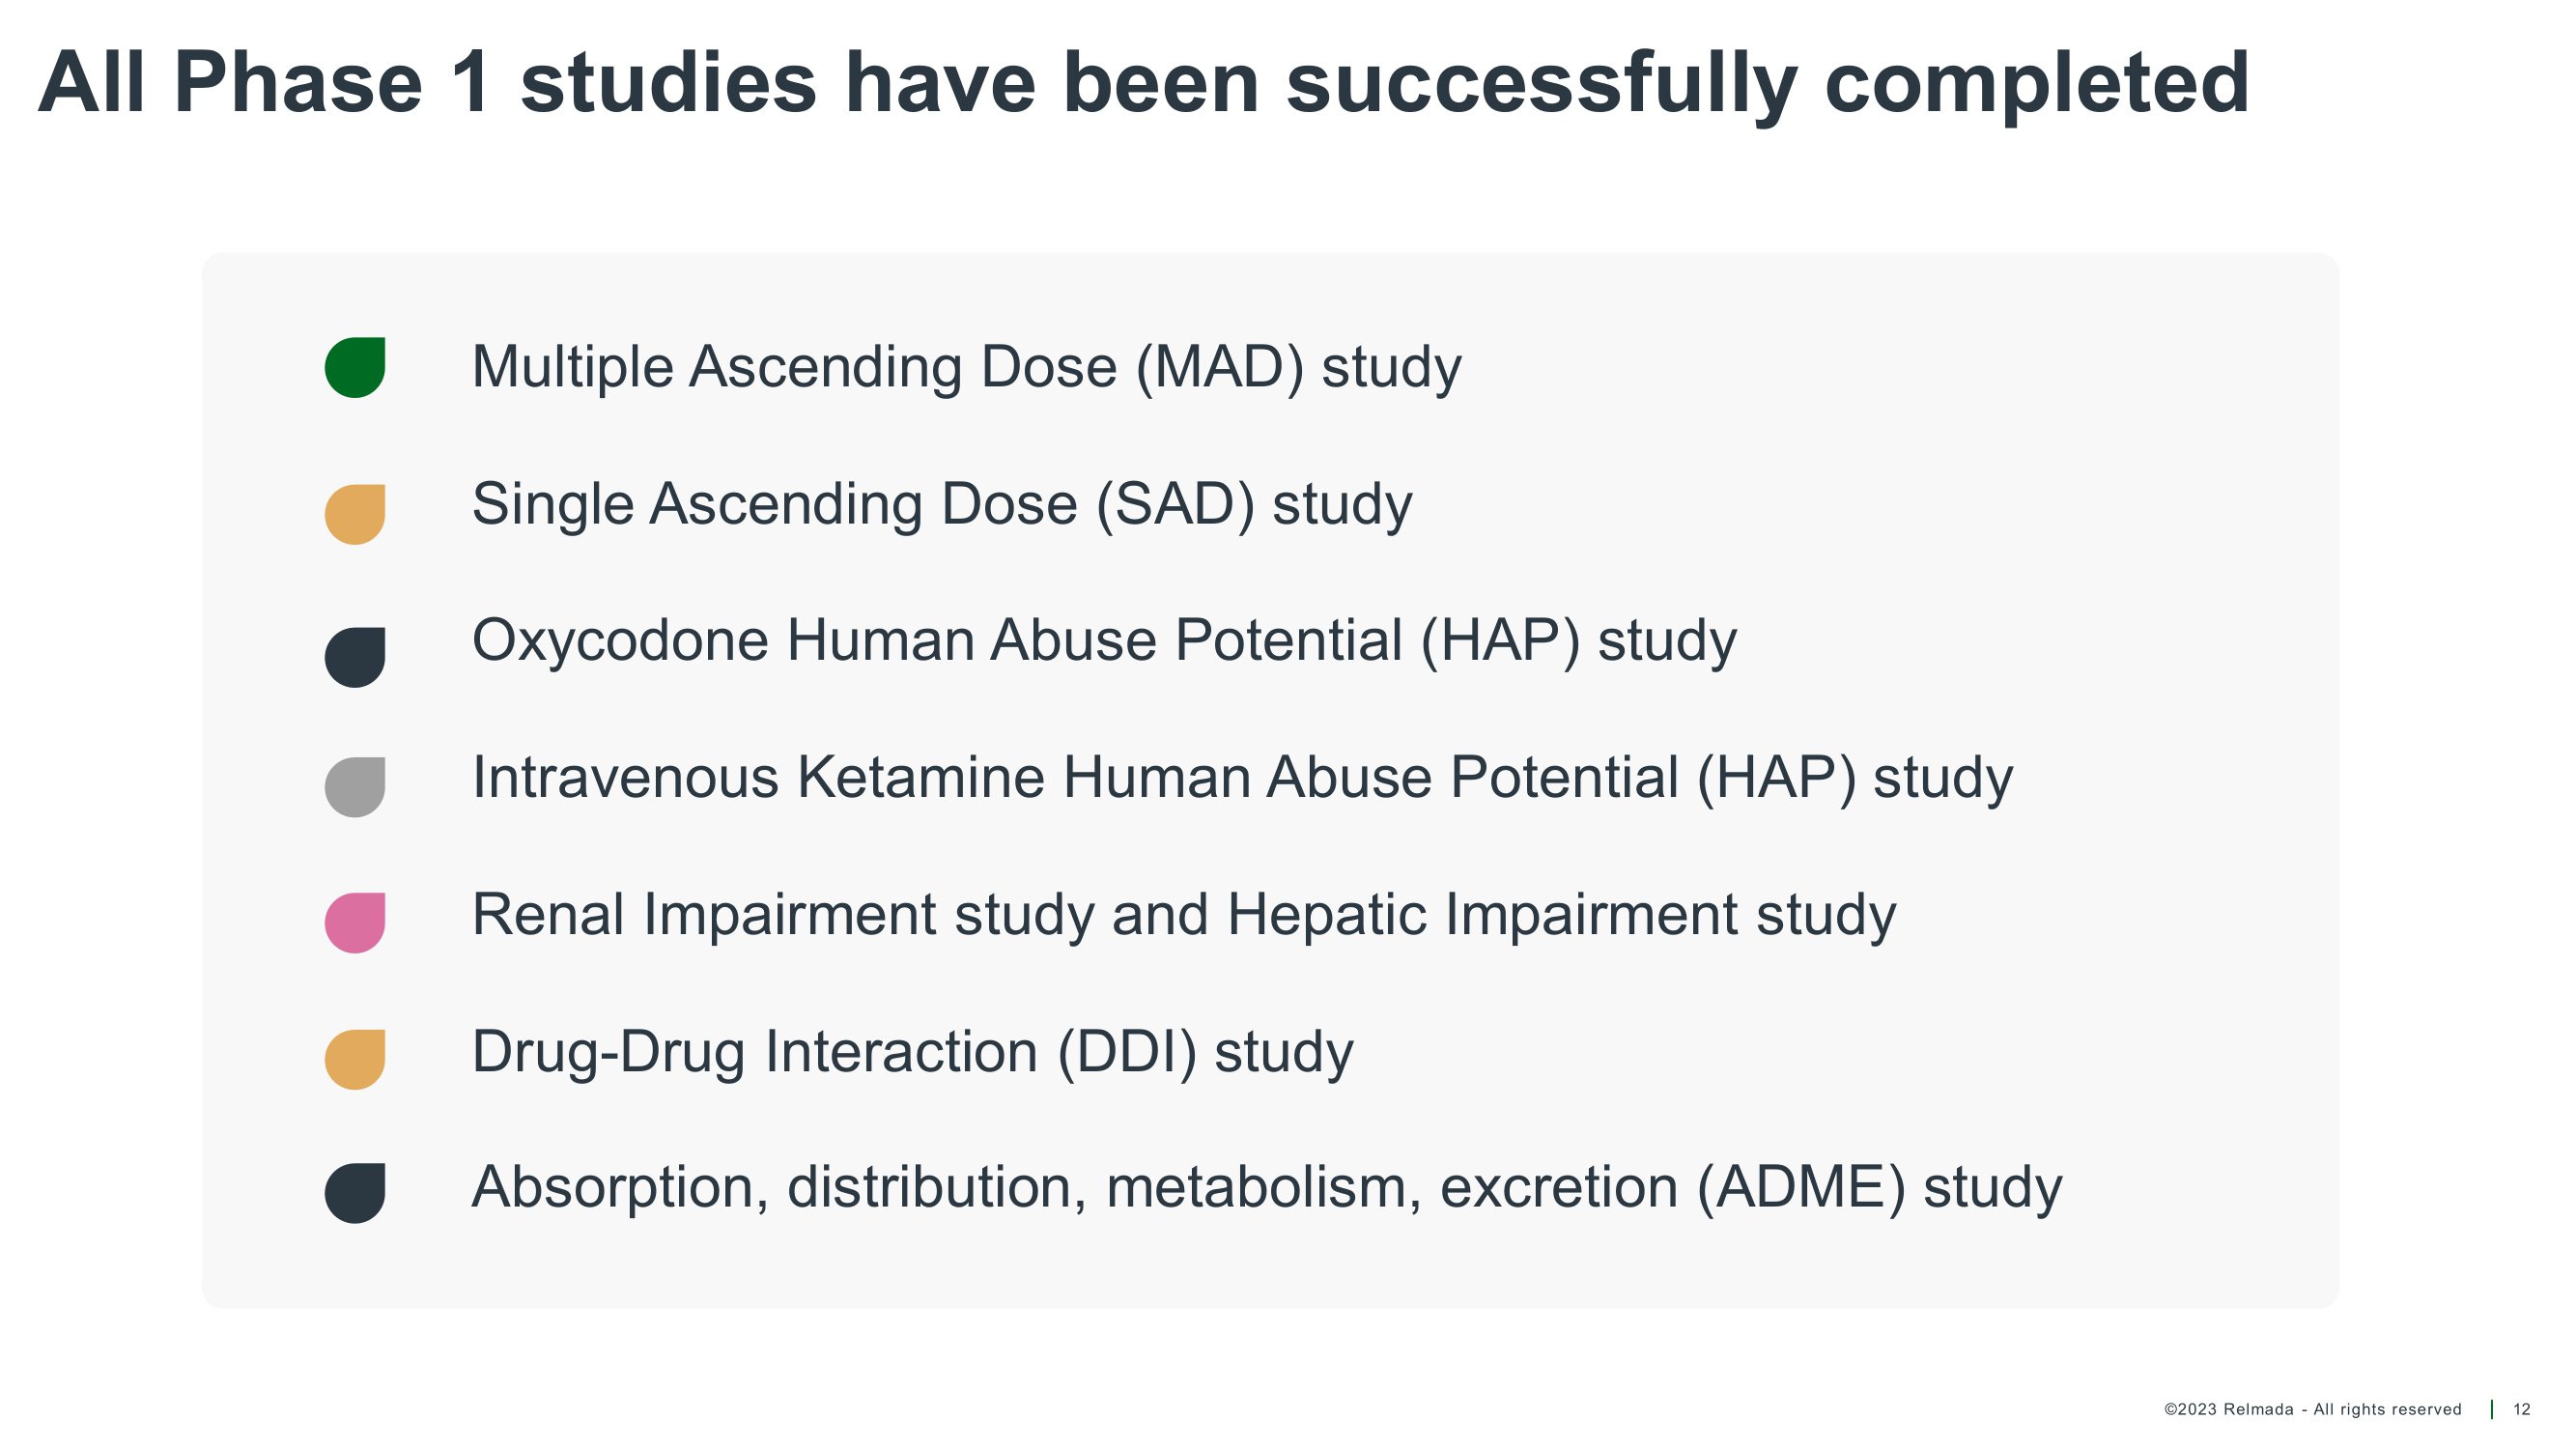The height and width of the screenshot is (1449, 2576).
Task: Click the Intravenous Ketamine Human Abuse Potential line
Action: 1241,778
